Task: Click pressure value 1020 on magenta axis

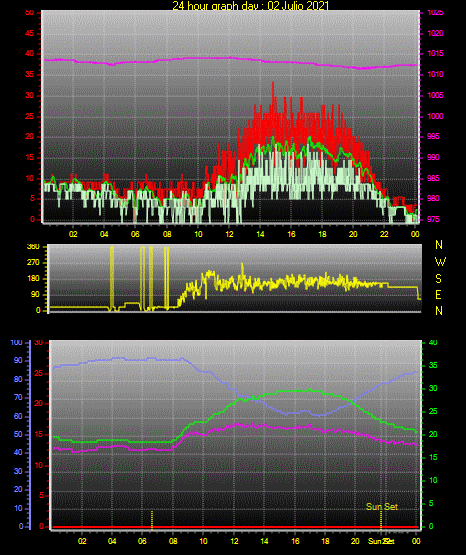Action: (435, 33)
